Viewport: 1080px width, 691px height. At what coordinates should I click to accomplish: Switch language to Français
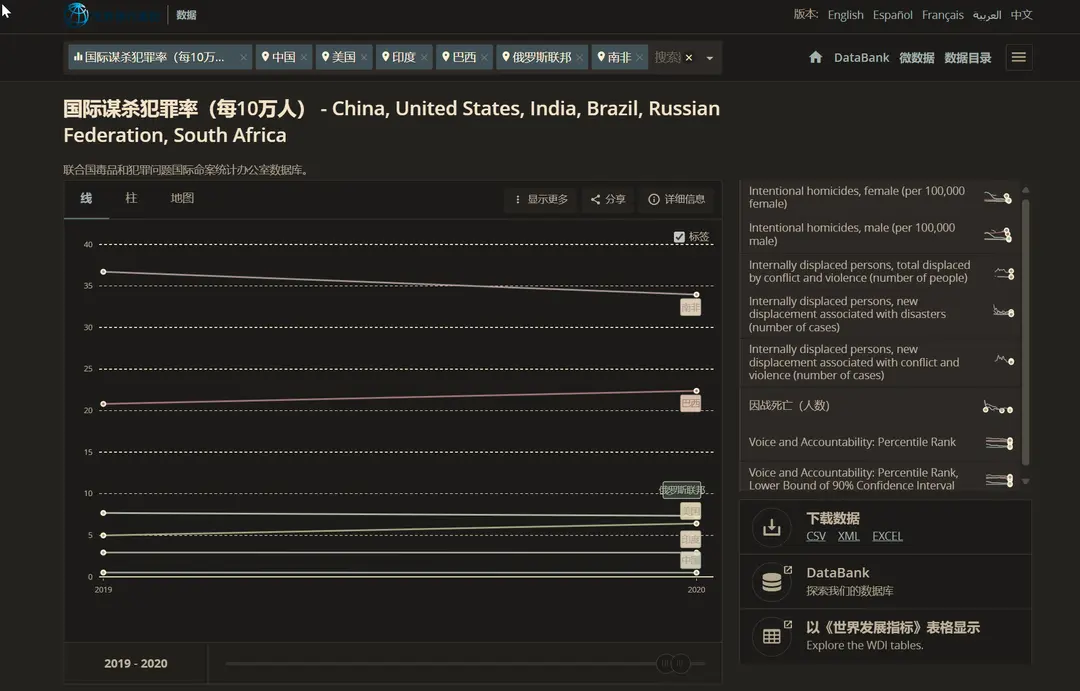[x=942, y=15]
